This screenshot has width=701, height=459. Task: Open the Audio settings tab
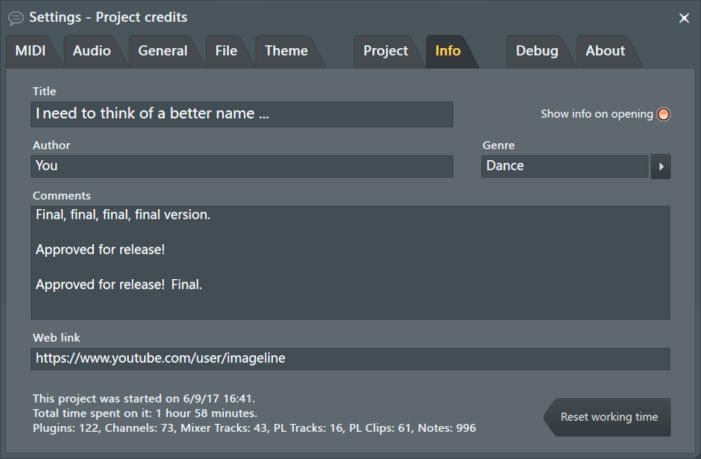click(92, 51)
